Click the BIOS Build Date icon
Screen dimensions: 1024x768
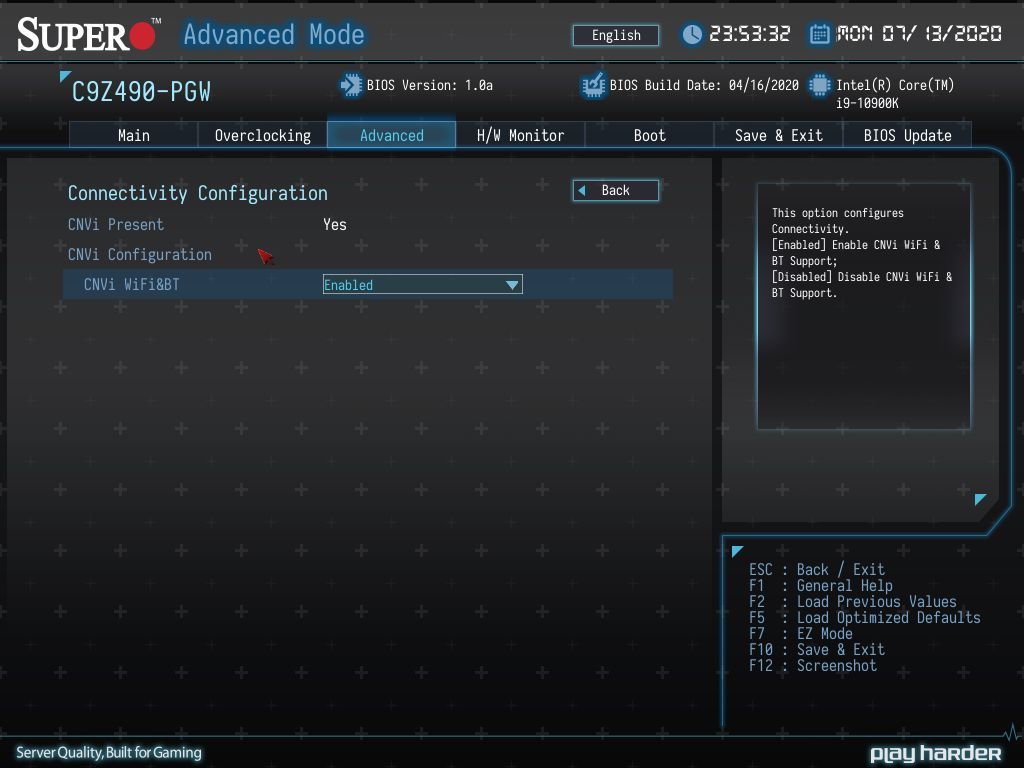[x=594, y=86]
